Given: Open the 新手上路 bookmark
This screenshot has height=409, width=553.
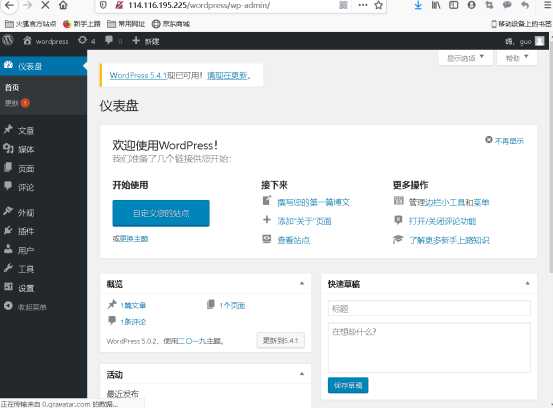Looking at the screenshot, I should (x=81, y=24).
